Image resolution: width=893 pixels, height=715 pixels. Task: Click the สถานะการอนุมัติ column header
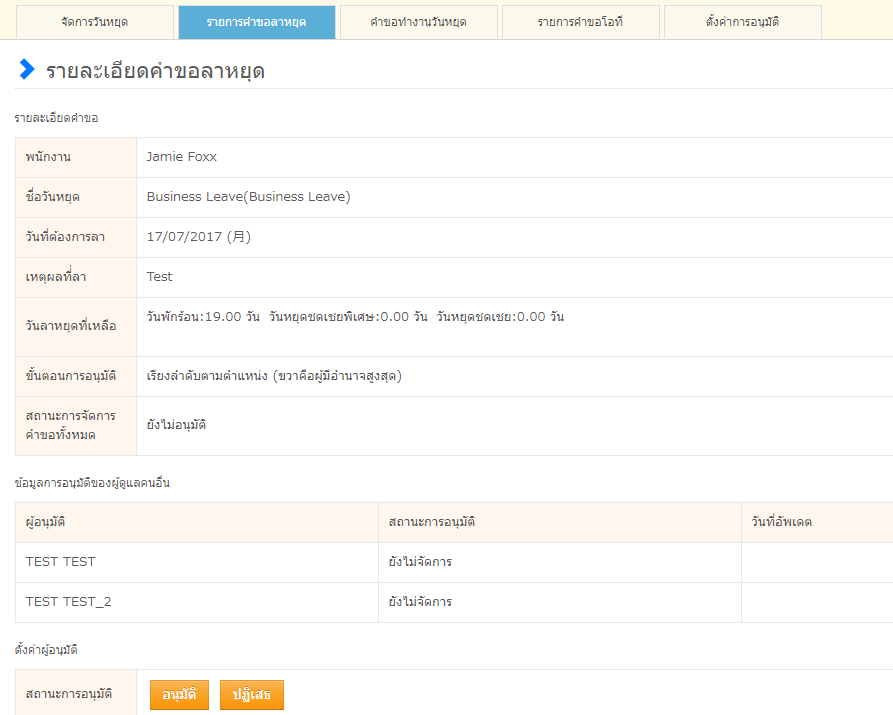(431, 522)
